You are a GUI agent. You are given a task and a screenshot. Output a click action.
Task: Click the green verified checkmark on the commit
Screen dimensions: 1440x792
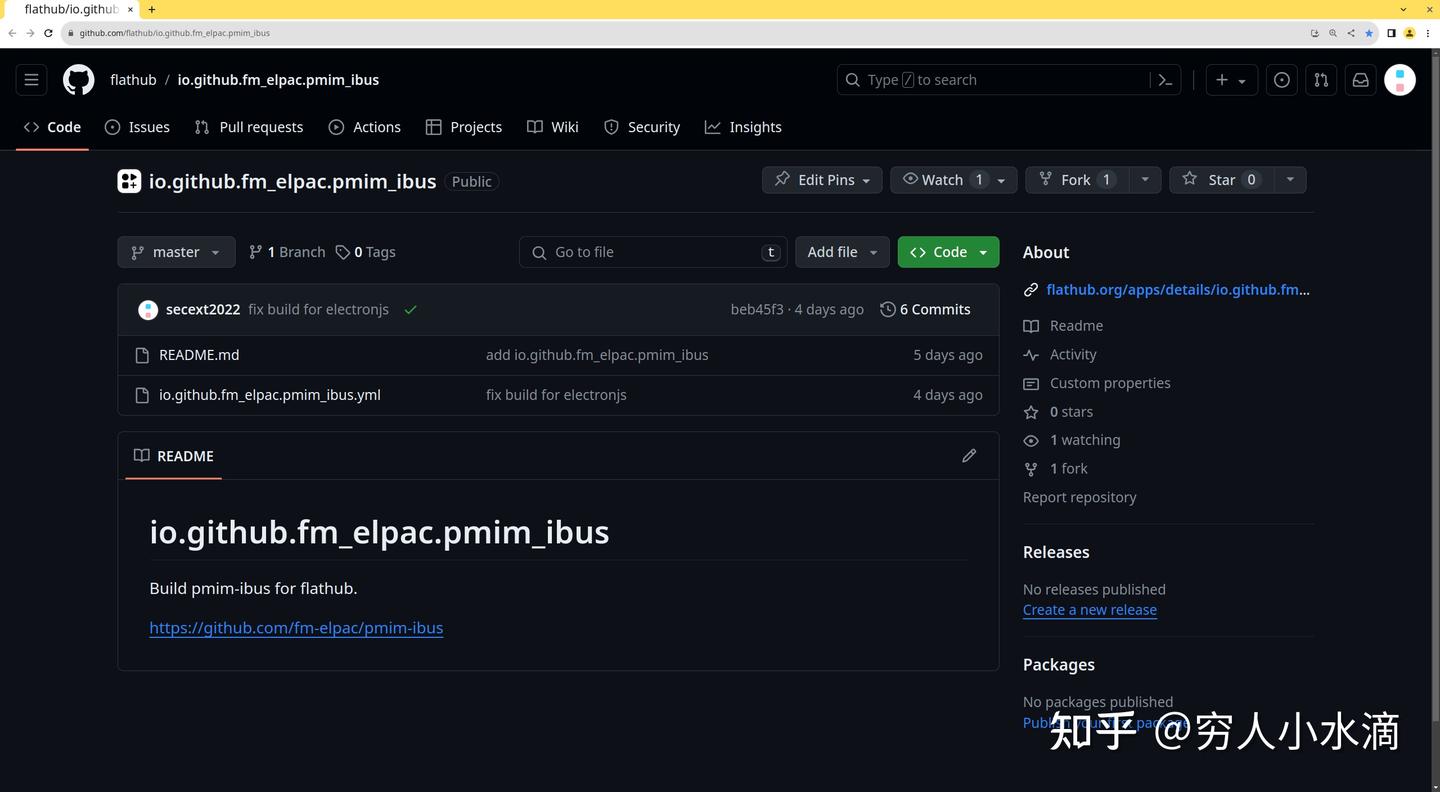click(x=410, y=310)
